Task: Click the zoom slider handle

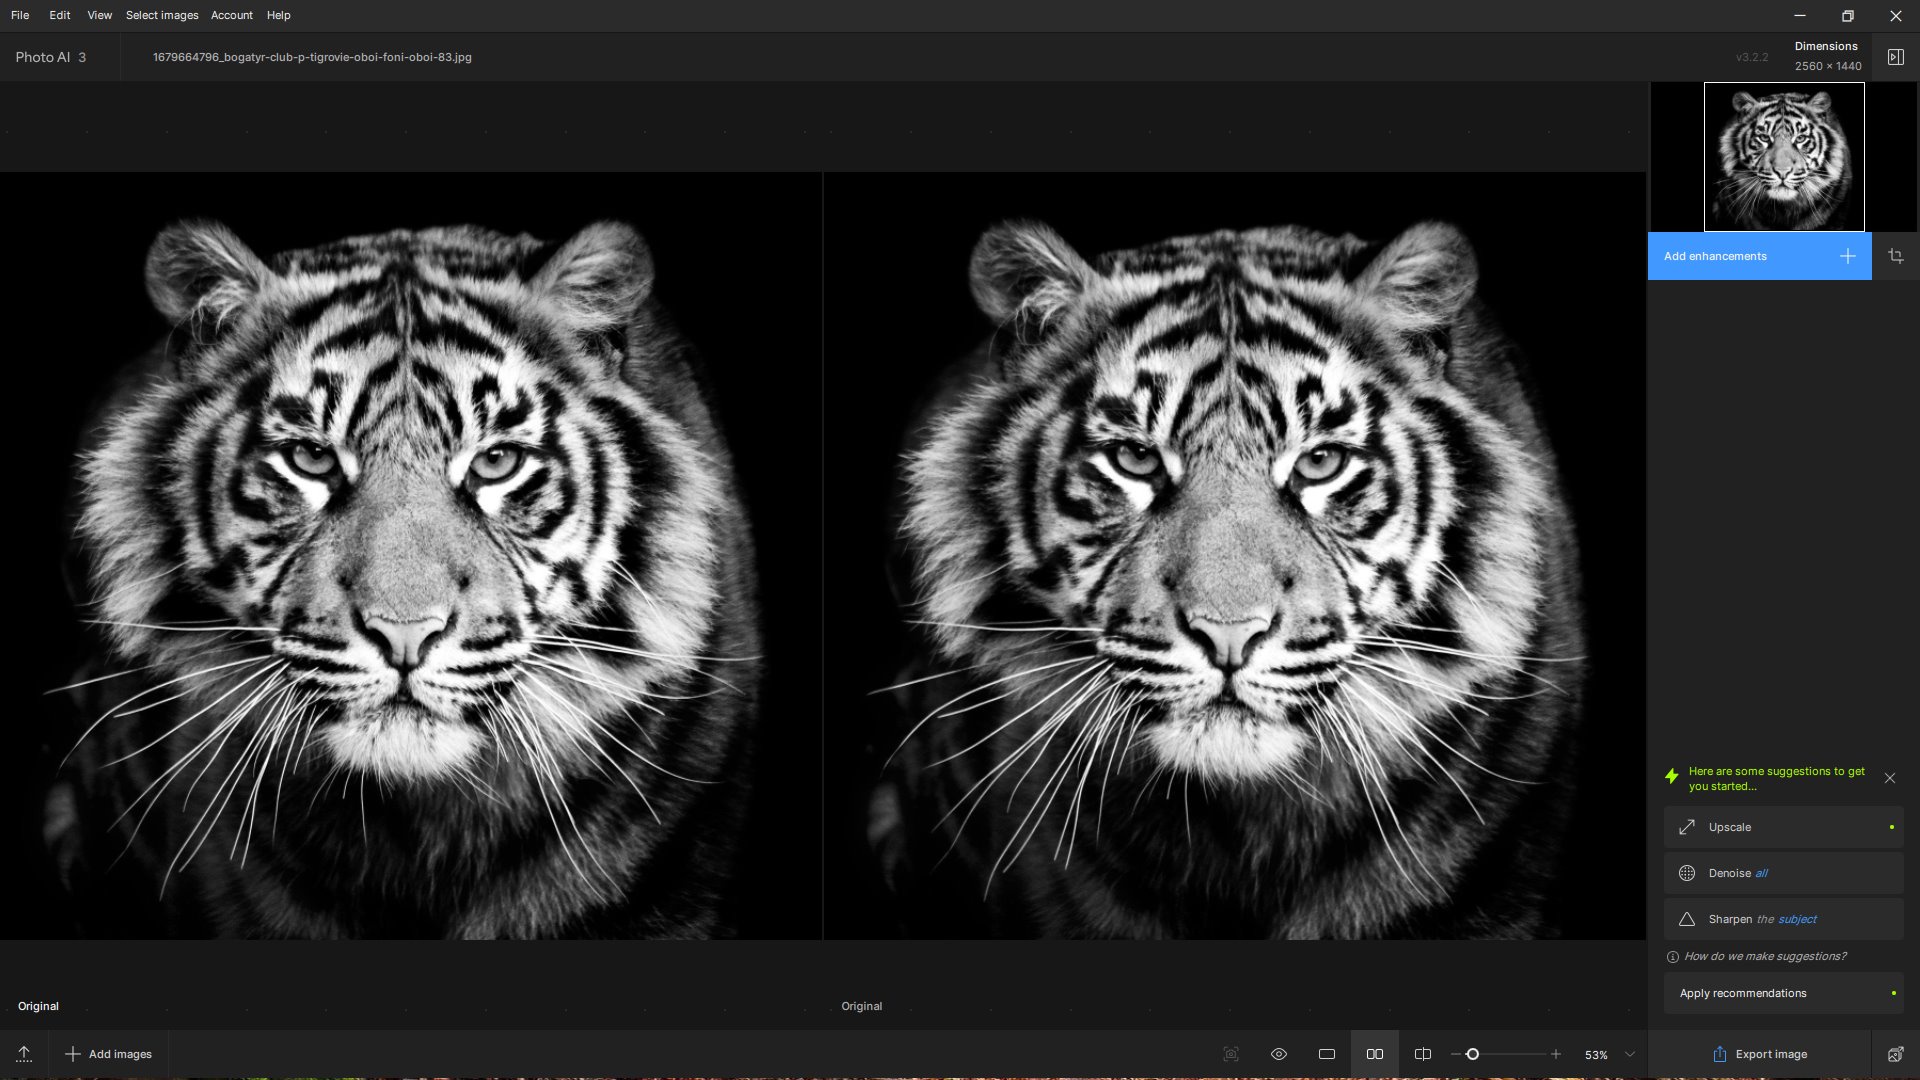Action: 1472,1054
